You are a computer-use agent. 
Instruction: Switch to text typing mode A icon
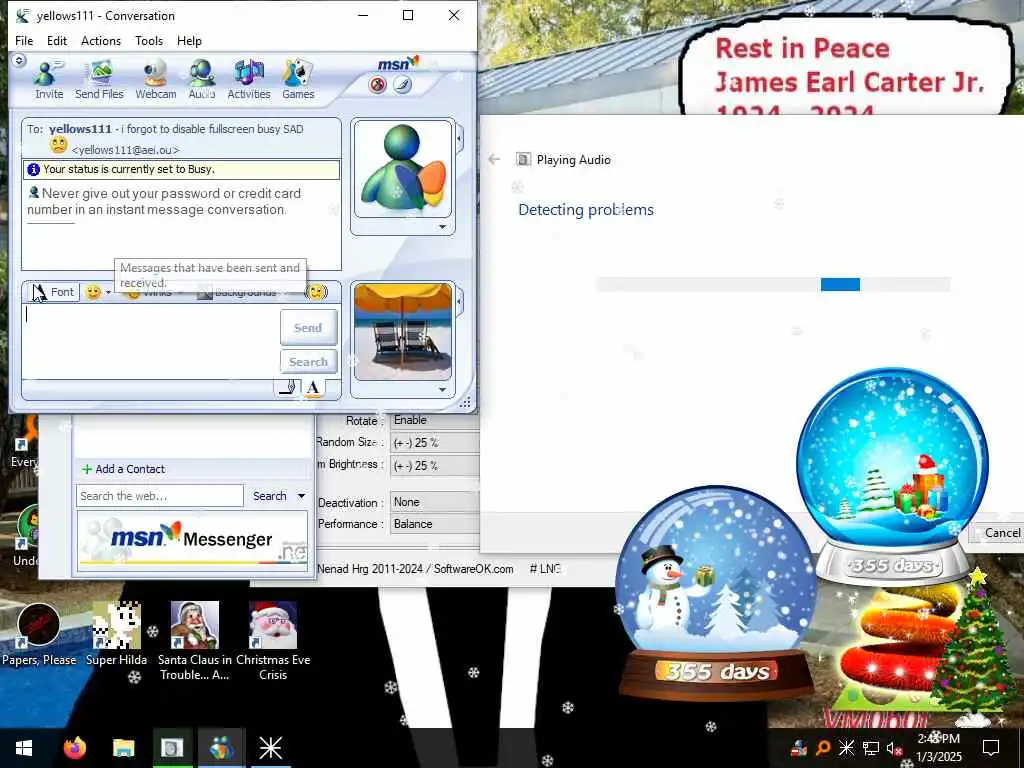313,387
